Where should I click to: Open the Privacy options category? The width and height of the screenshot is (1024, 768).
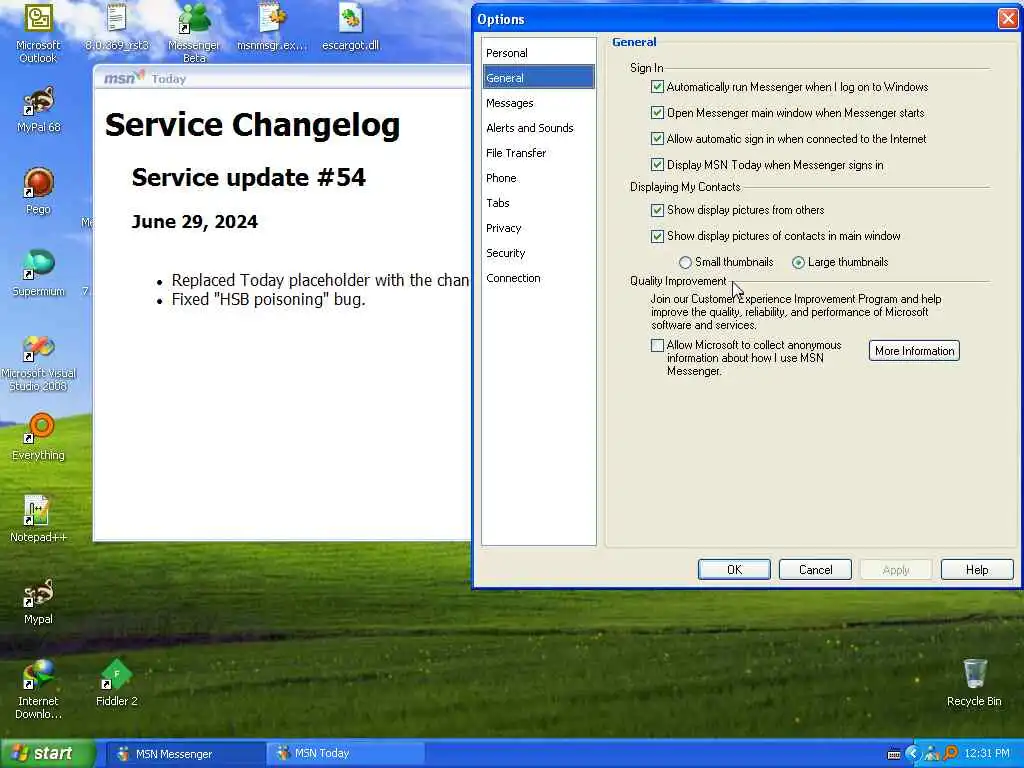[x=539, y=228]
